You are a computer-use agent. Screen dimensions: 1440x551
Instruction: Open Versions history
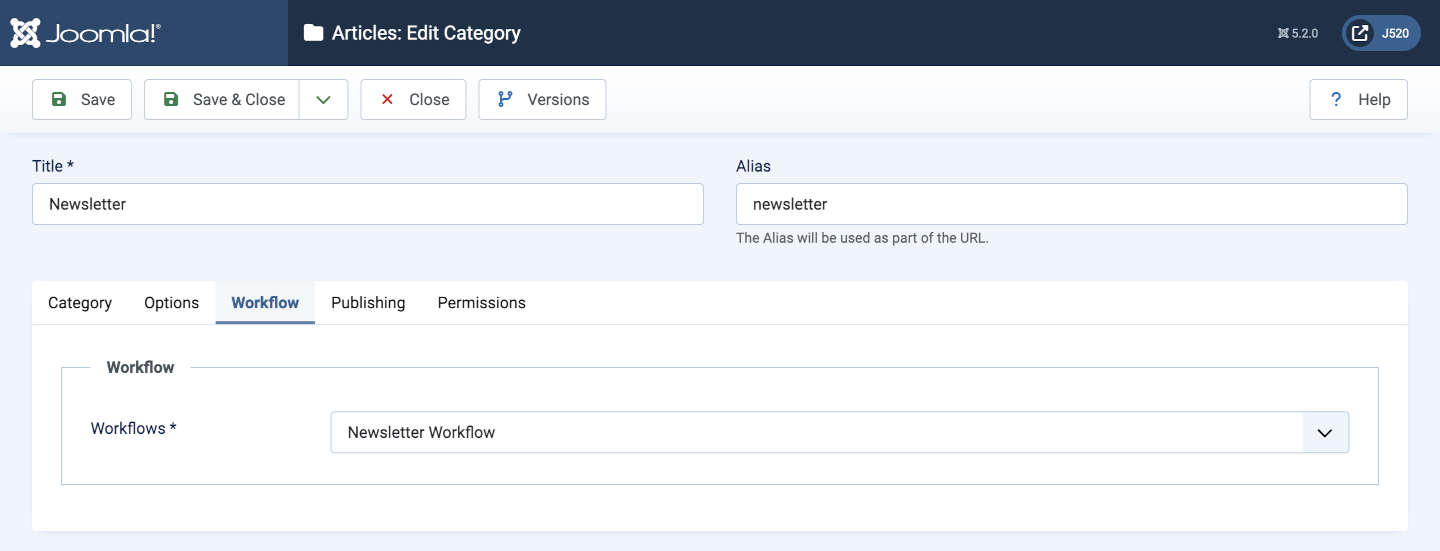542,100
